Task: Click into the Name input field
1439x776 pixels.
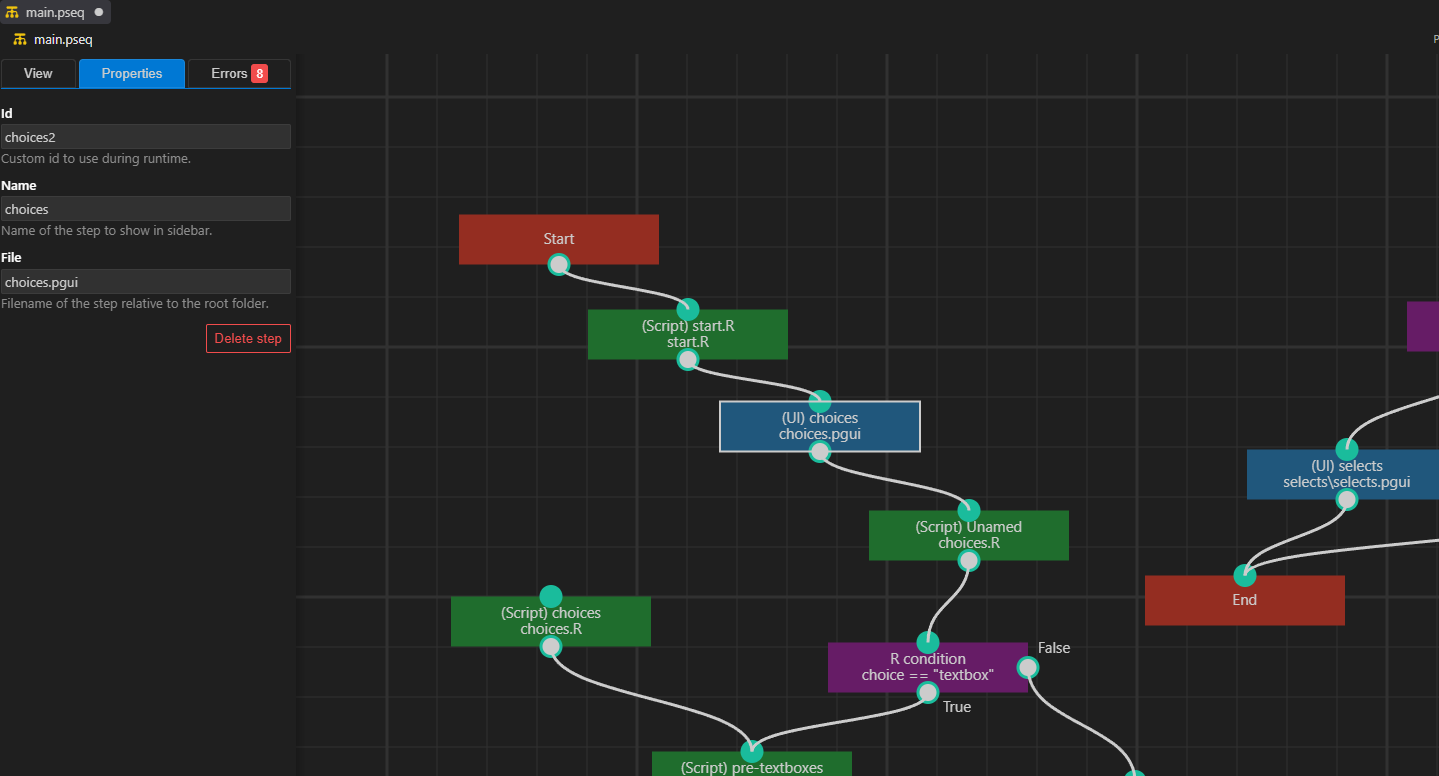Action: point(146,209)
